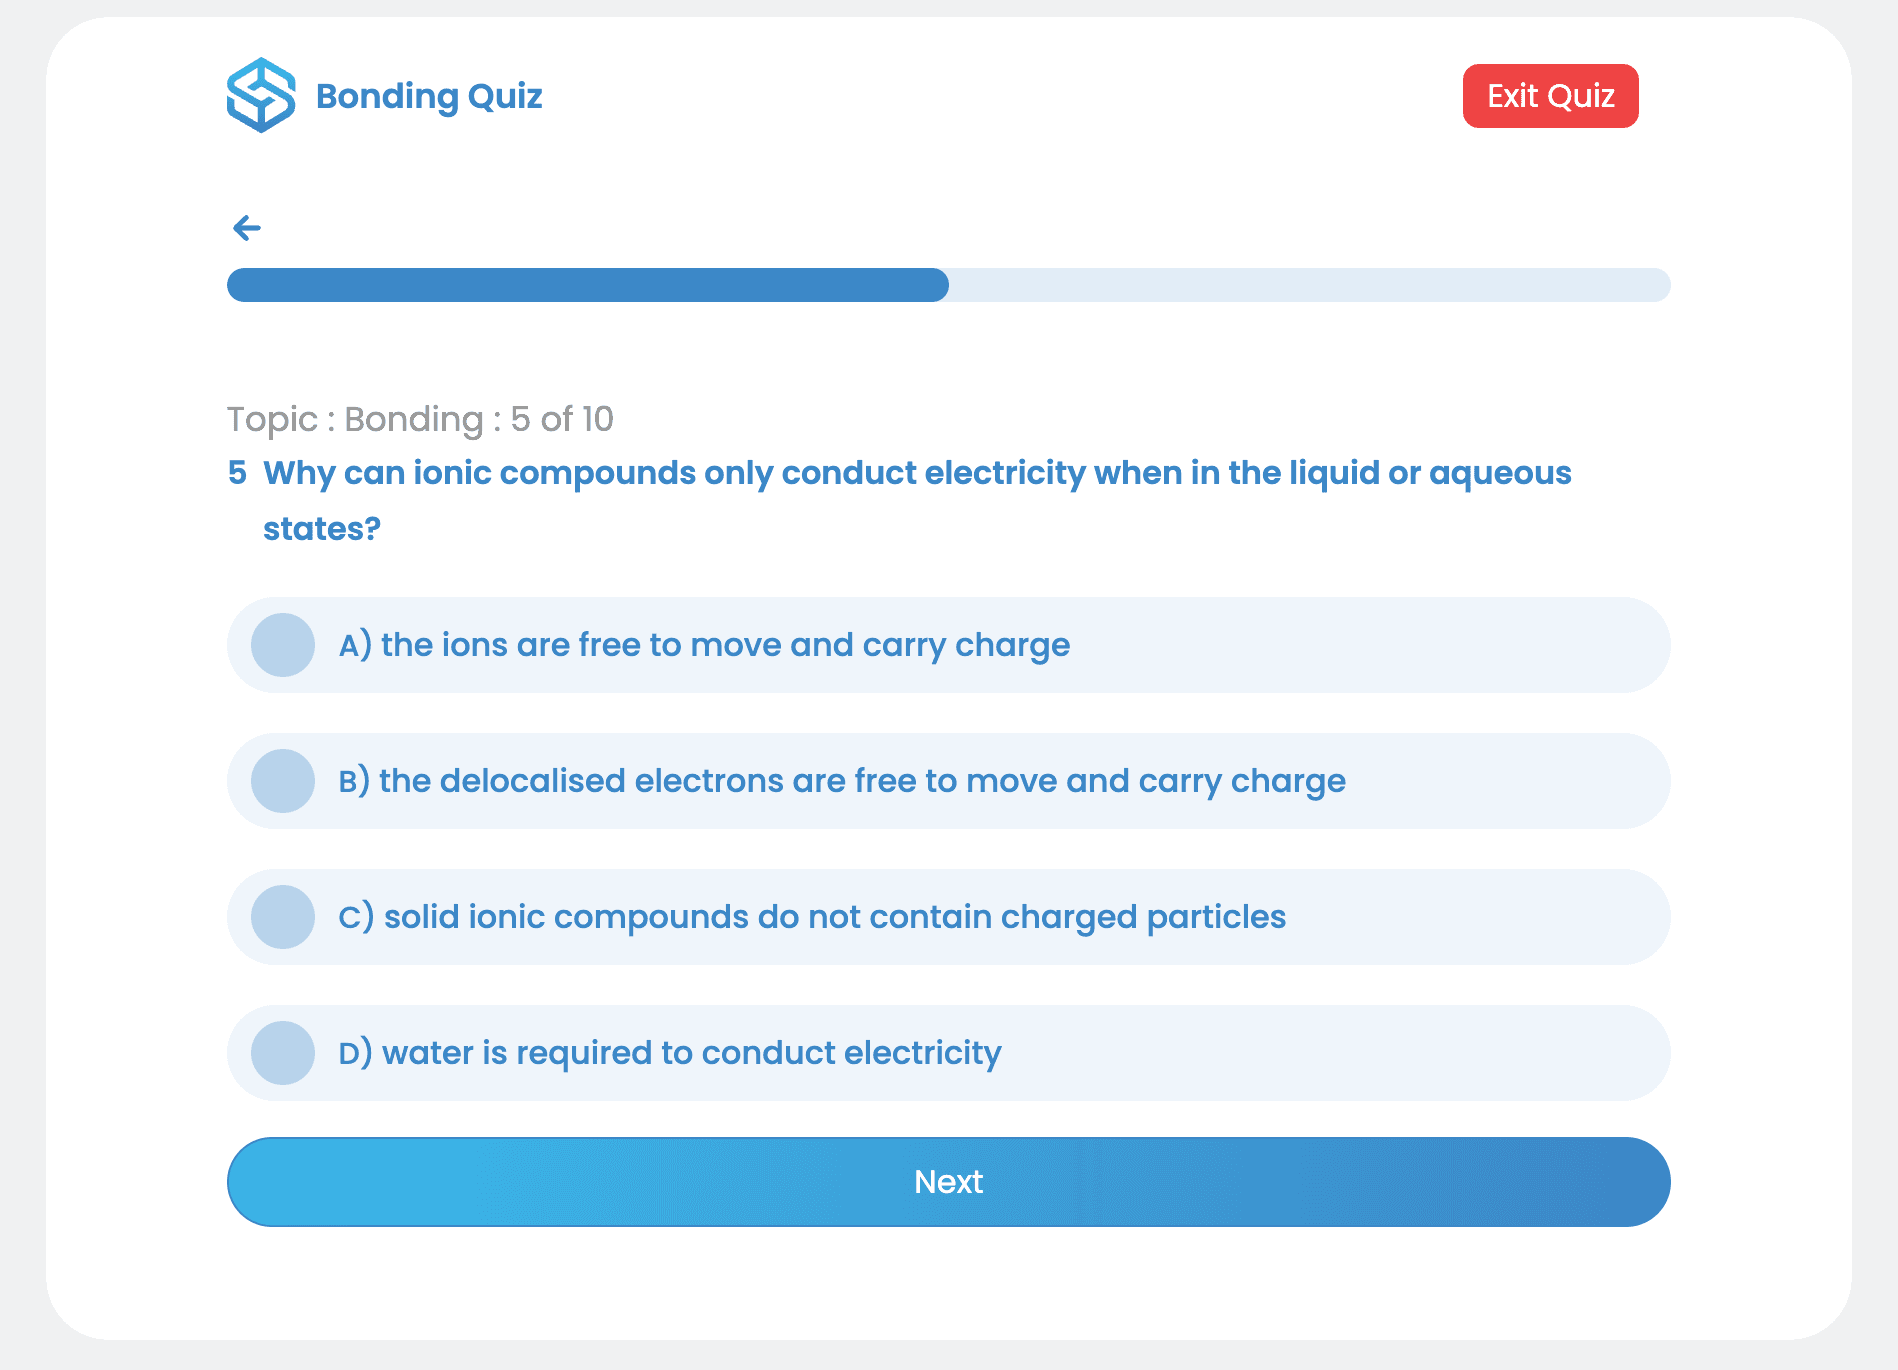
Task: Select radio circle for answer A
Action: (x=283, y=645)
